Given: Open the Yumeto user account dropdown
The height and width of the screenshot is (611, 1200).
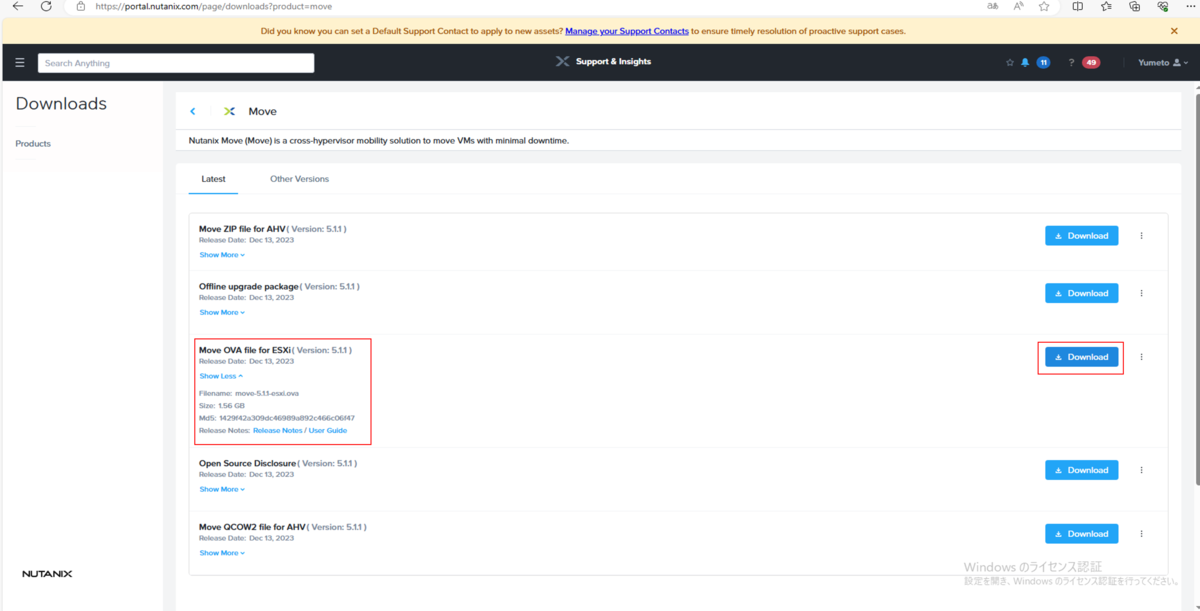Looking at the screenshot, I should pos(1163,62).
